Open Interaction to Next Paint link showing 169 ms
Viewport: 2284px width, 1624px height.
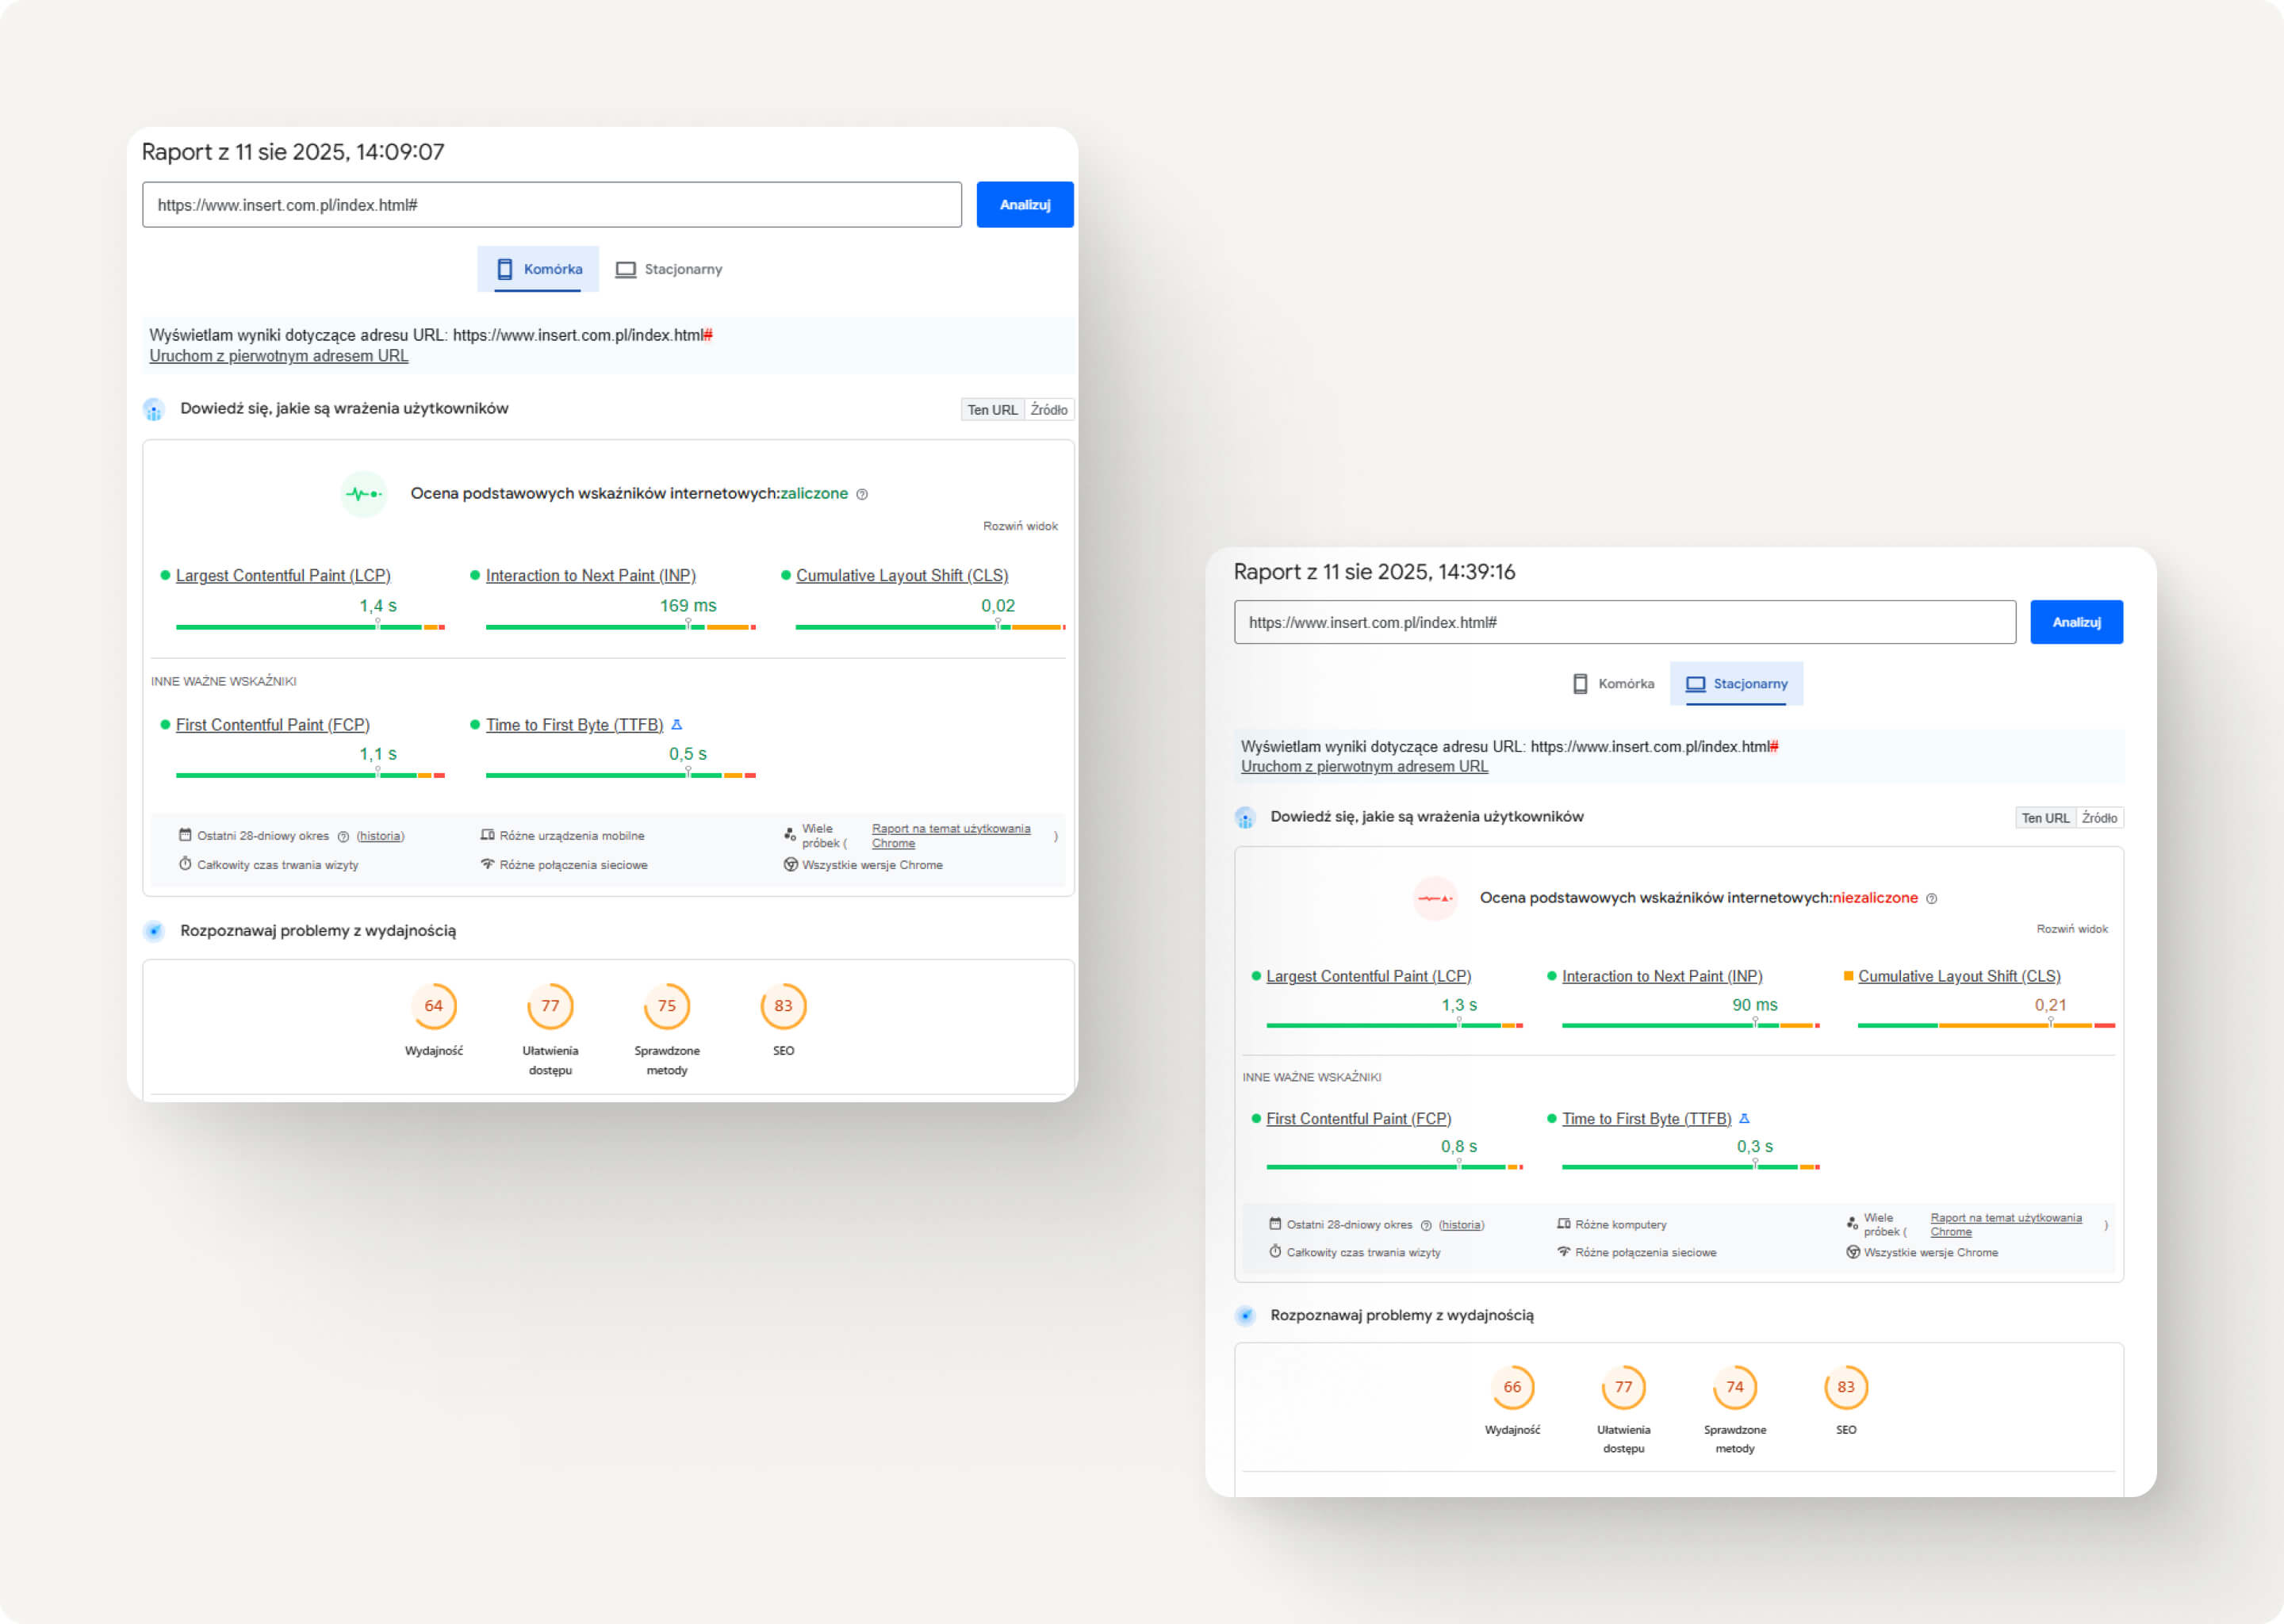591,576
